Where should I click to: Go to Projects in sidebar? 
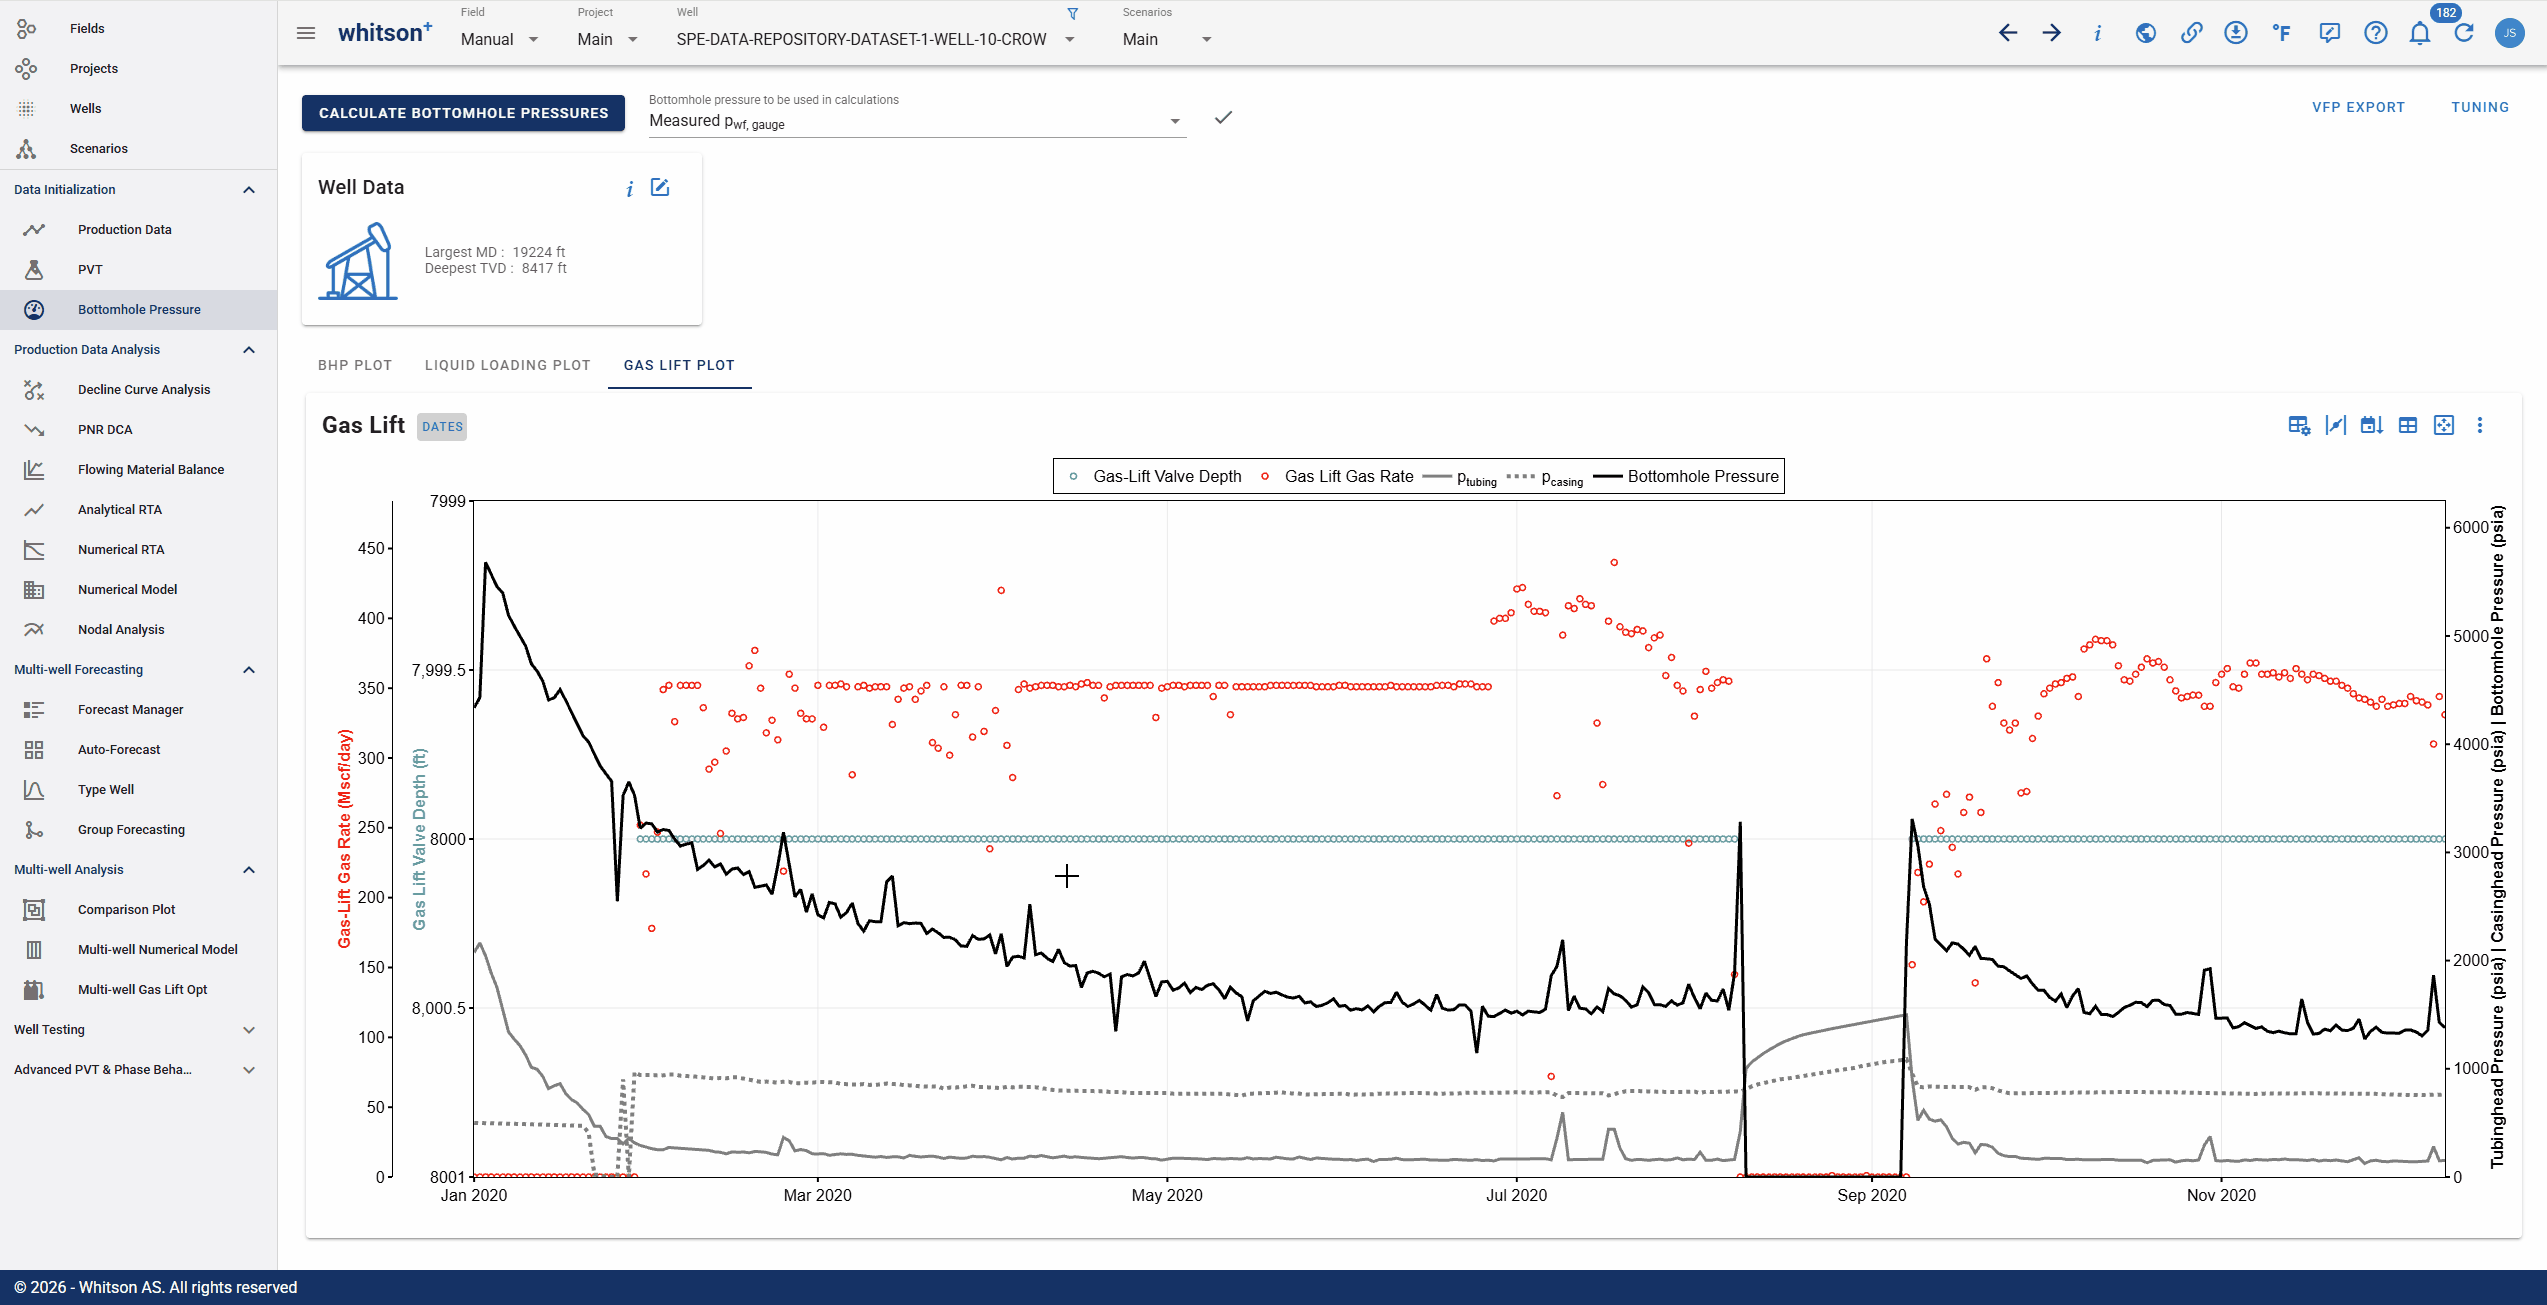pos(139,69)
